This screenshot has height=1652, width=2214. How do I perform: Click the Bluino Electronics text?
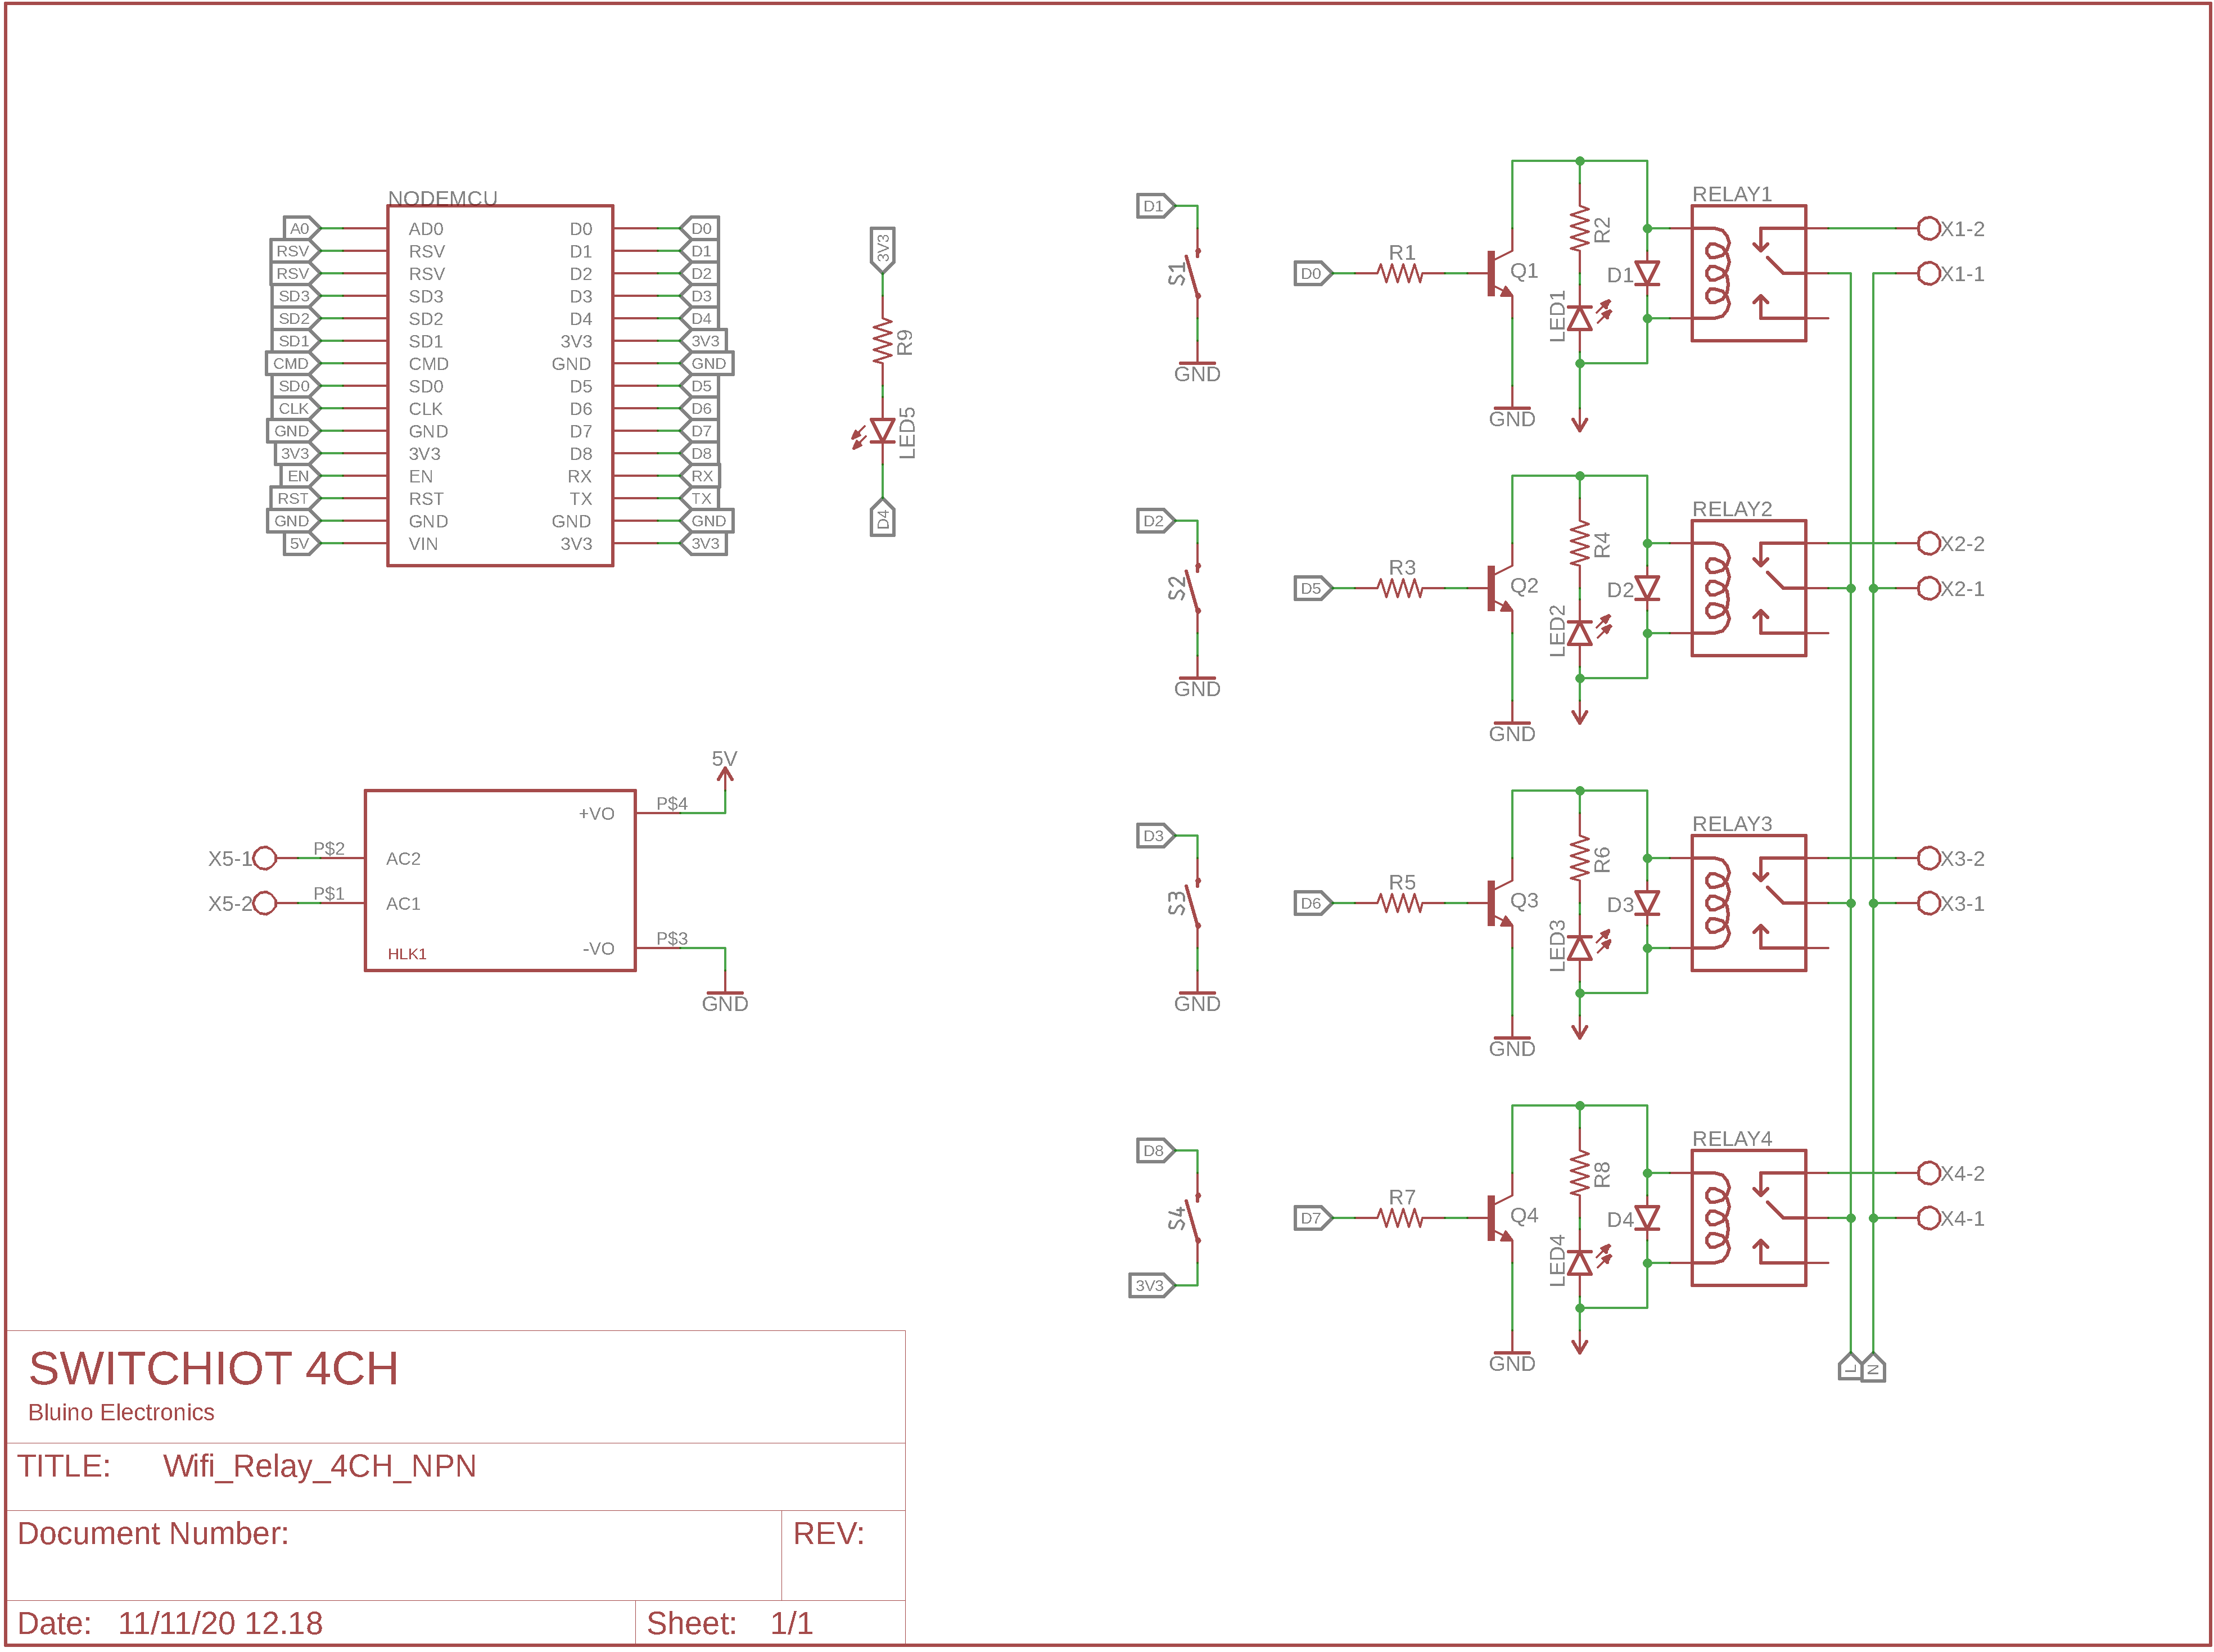tap(121, 1412)
